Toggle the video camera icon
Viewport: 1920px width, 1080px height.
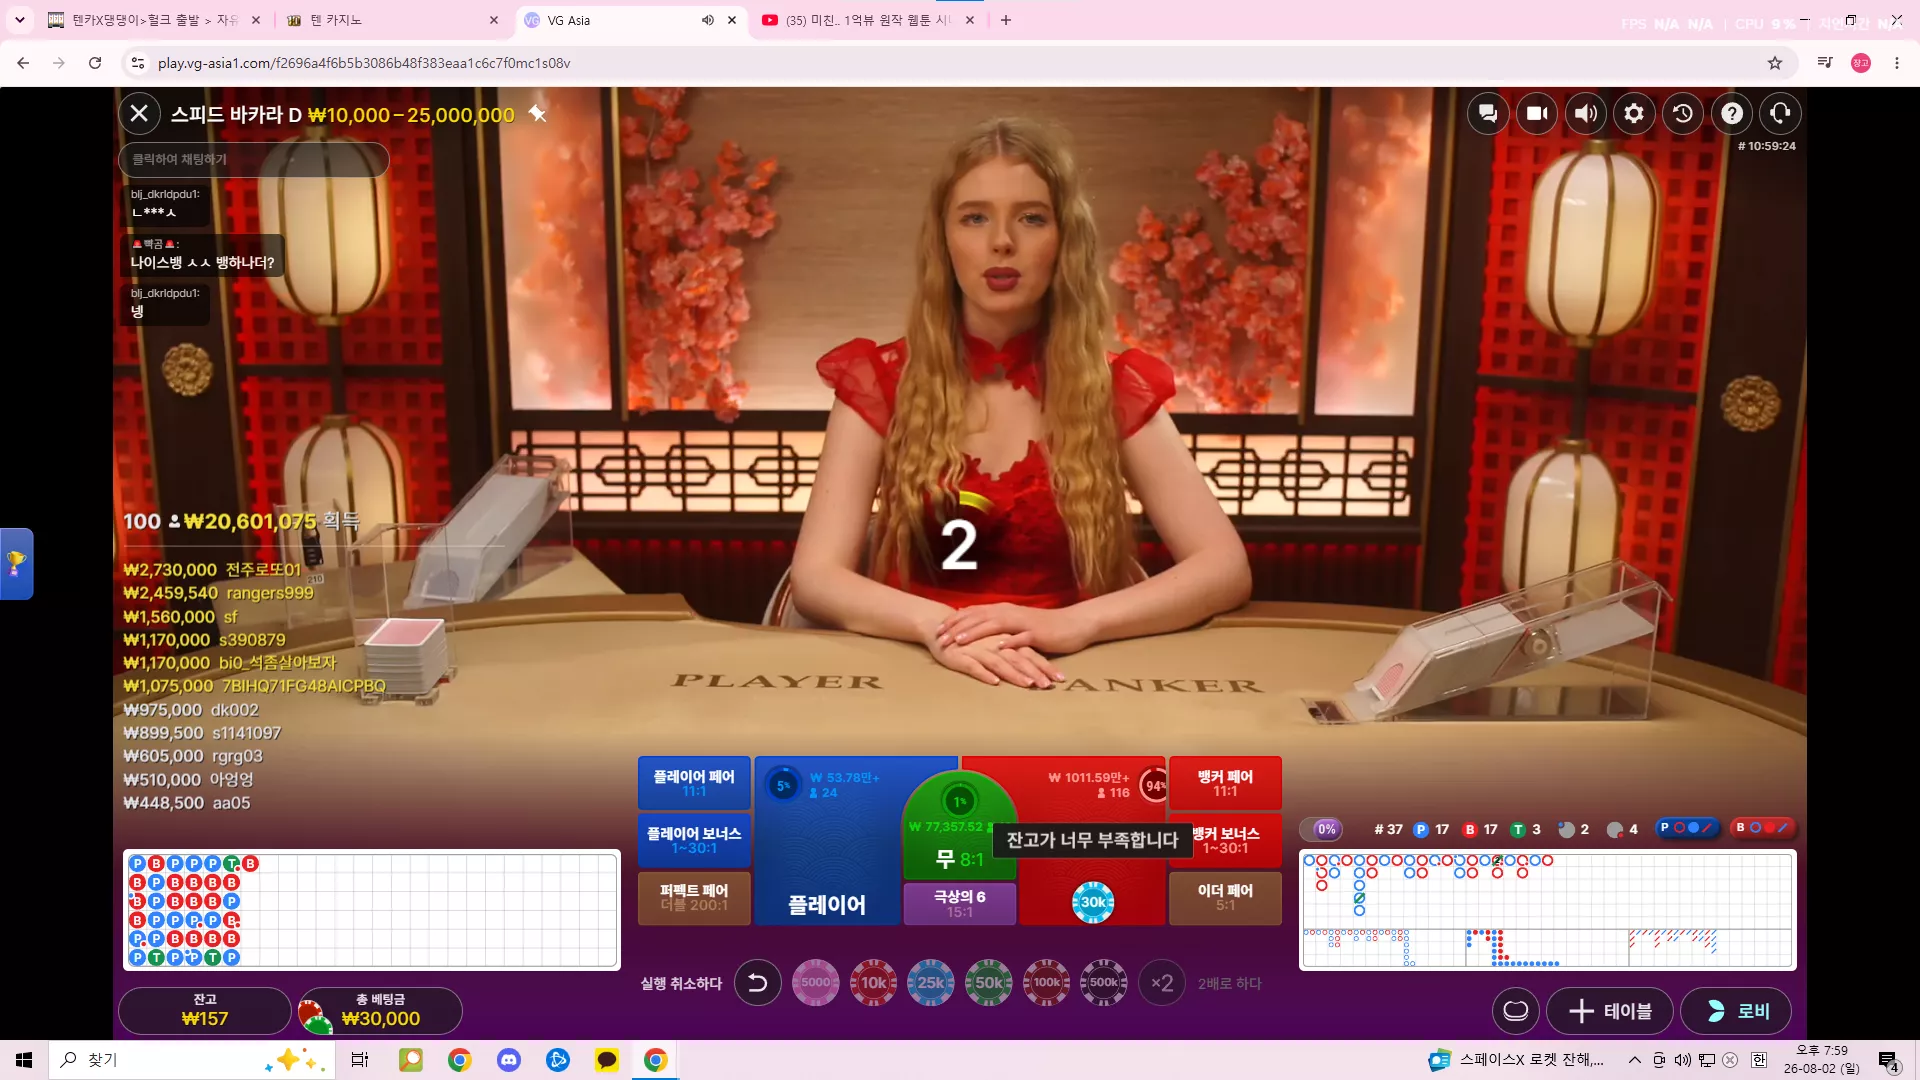[x=1537, y=114]
